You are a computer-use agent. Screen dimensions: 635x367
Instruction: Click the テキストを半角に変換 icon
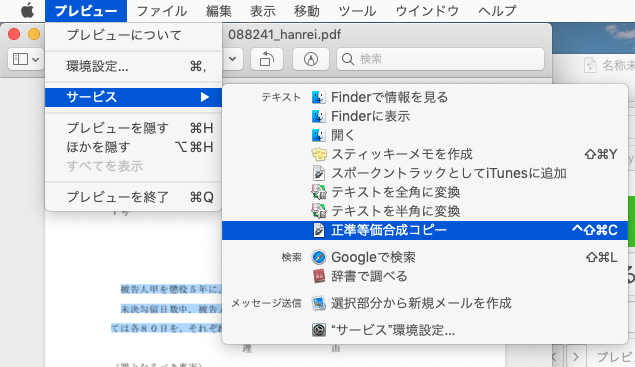pyautogui.click(x=319, y=211)
